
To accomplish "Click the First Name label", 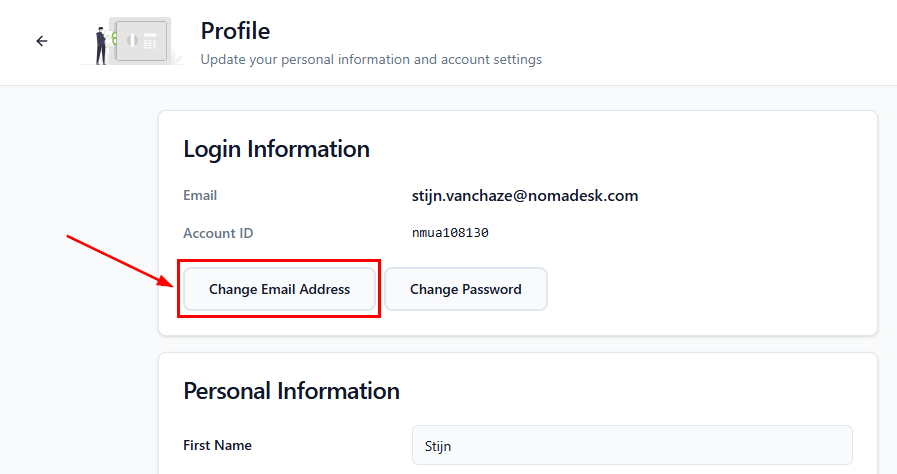I will tap(217, 445).
